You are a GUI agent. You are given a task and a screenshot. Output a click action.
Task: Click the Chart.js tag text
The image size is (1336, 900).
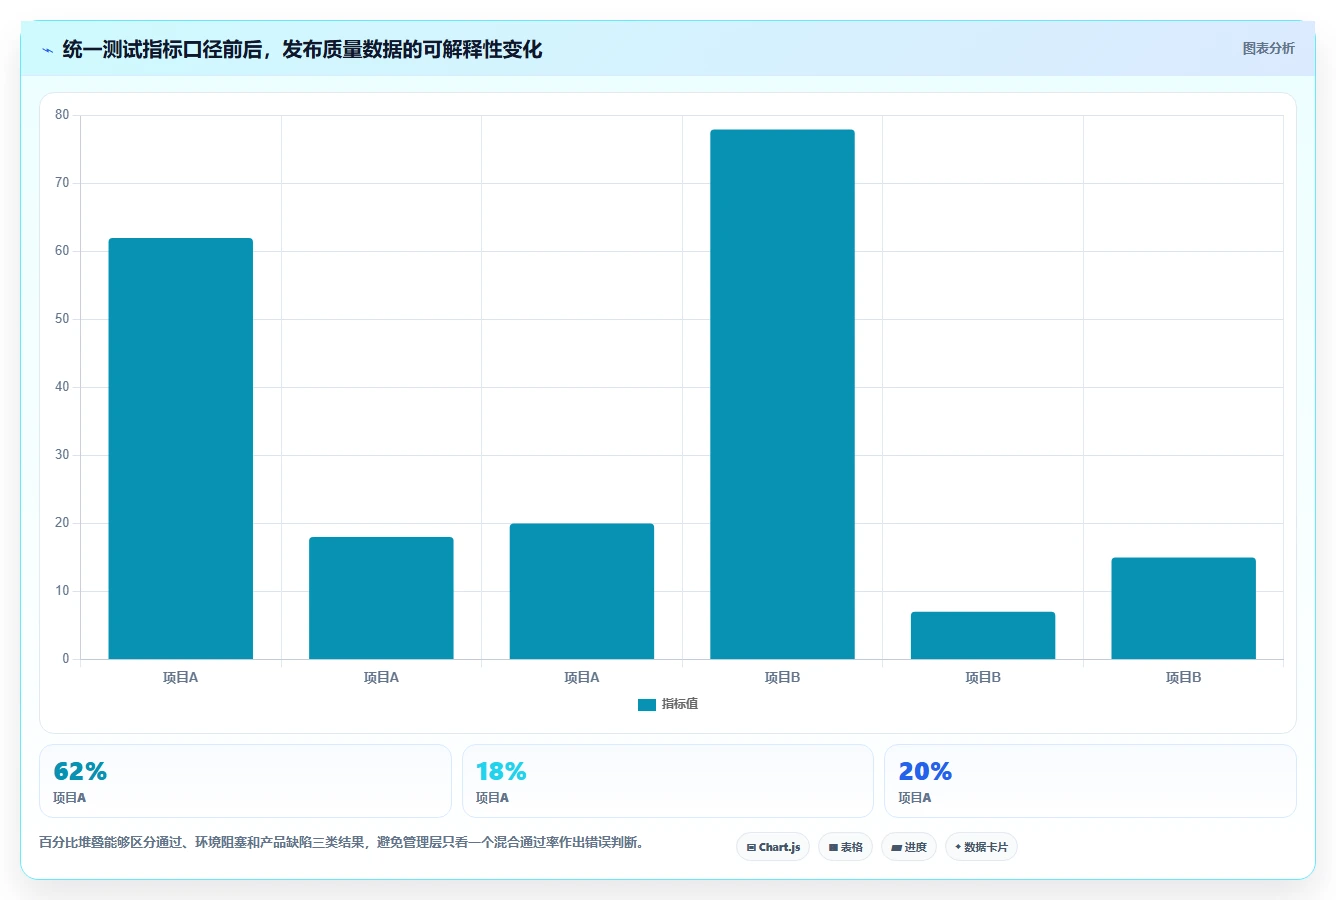pyautogui.click(x=779, y=847)
